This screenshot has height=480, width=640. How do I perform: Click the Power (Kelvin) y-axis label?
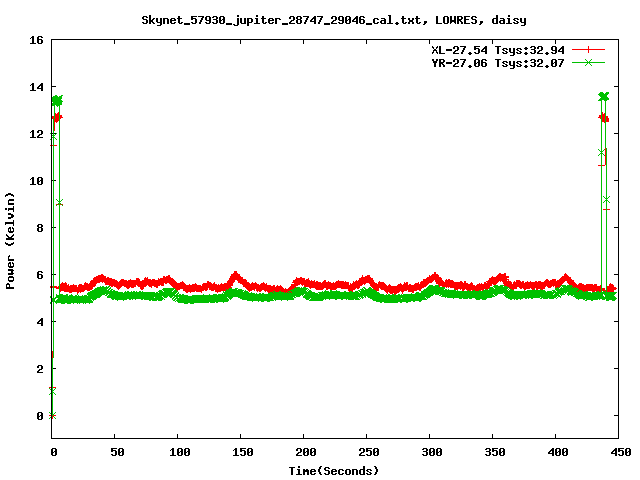click(x=10, y=241)
